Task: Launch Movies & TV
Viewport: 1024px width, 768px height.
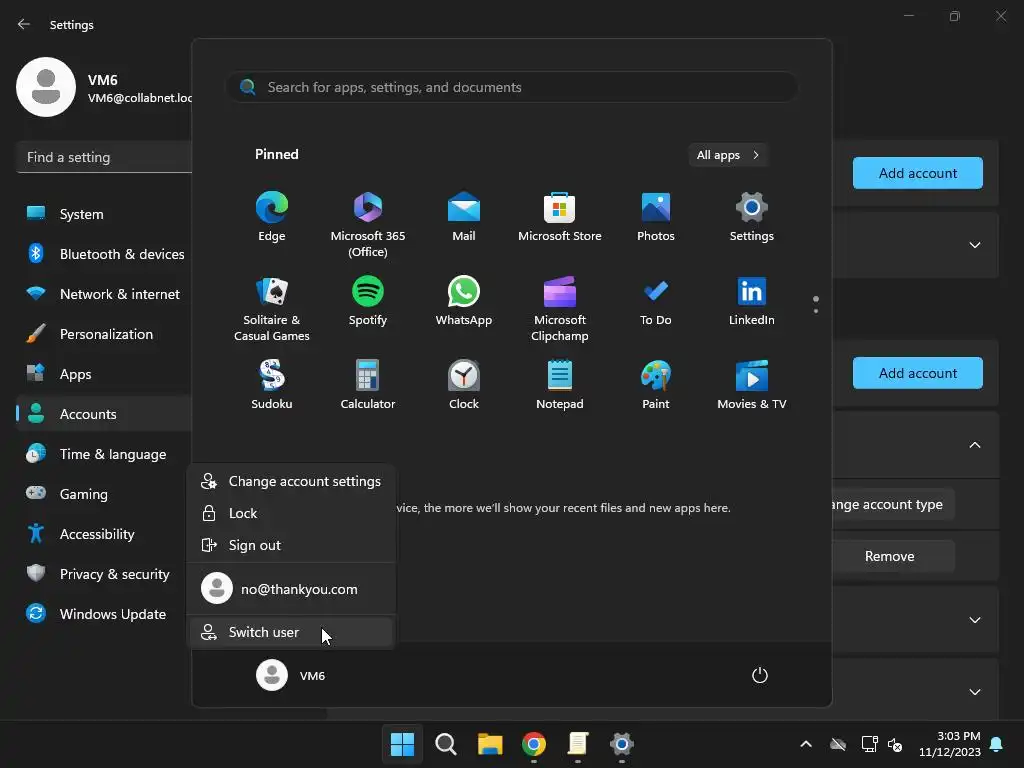Action: pos(752,385)
